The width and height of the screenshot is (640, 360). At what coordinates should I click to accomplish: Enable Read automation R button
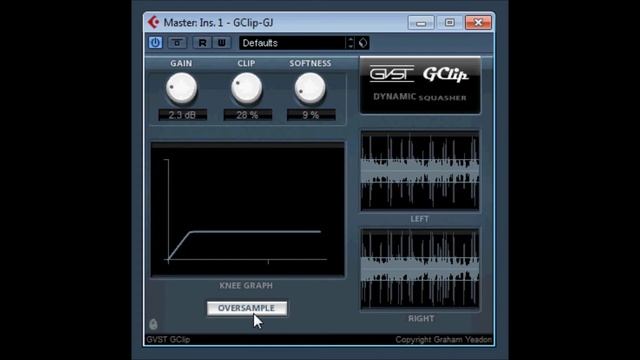click(202, 43)
